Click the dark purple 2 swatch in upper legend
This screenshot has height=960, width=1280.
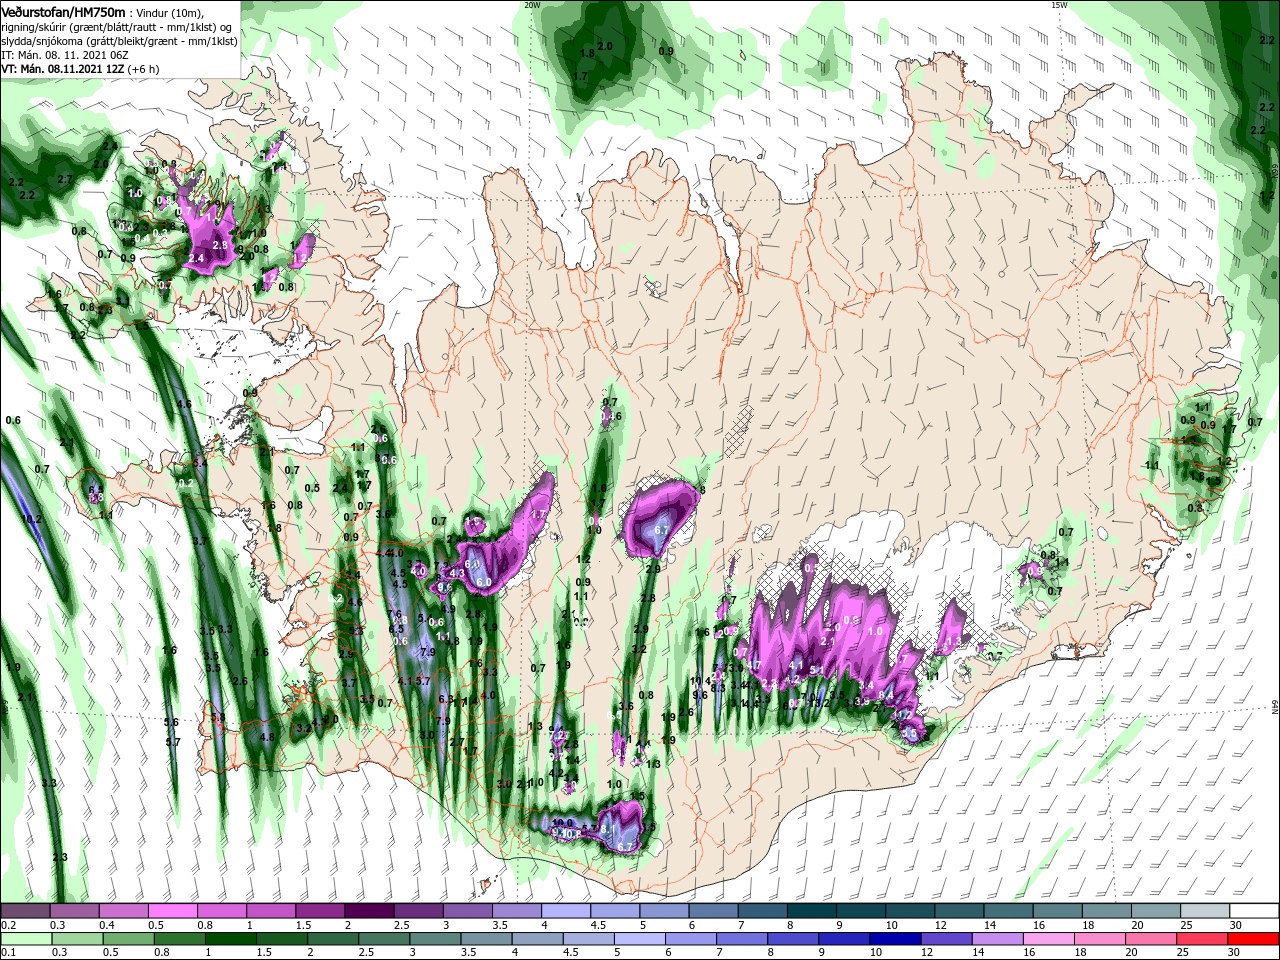(x=369, y=911)
